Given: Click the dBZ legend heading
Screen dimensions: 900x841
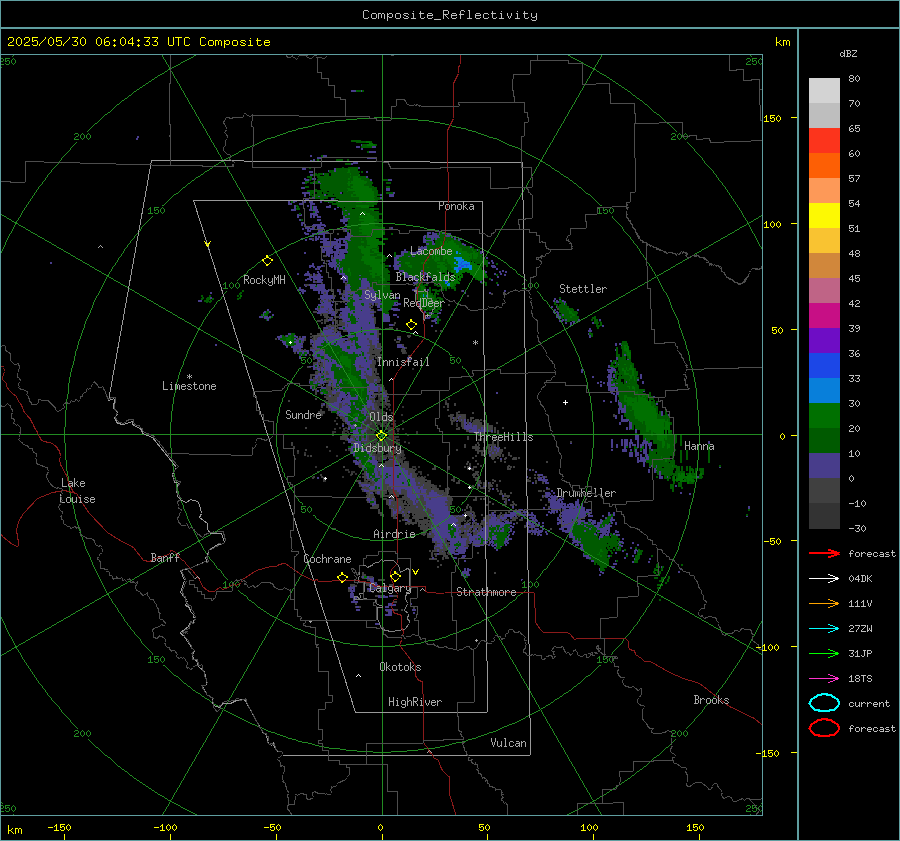Looking at the screenshot, I should click(x=848, y=54).
